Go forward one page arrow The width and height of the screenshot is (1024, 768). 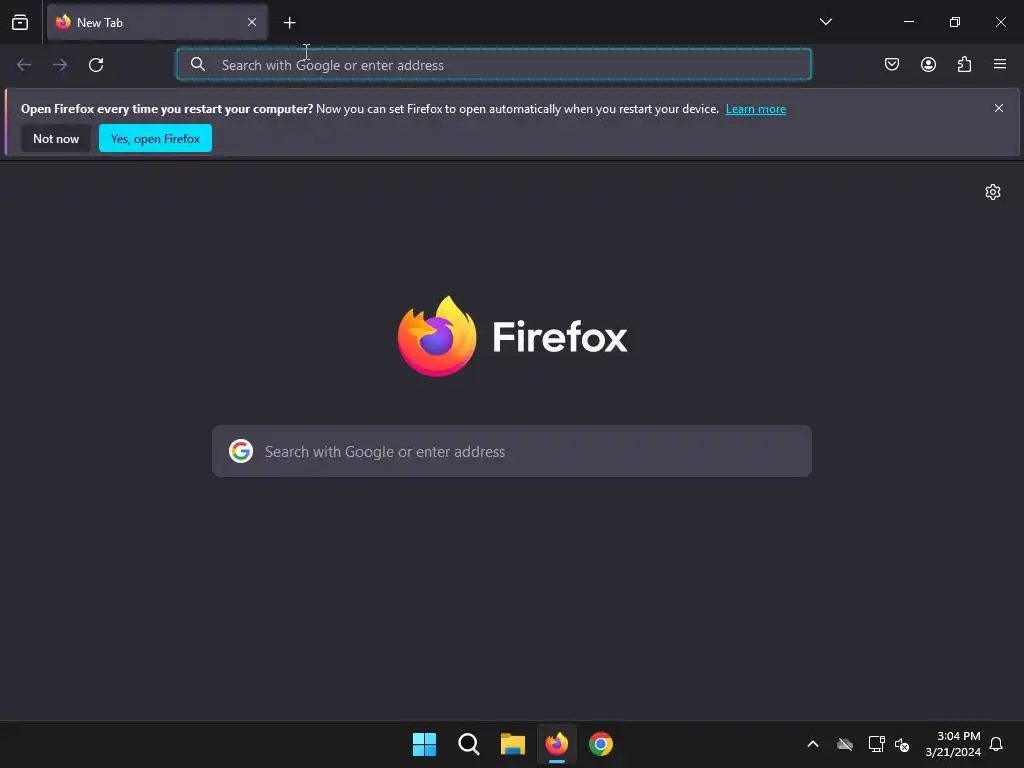click(60, 65)
